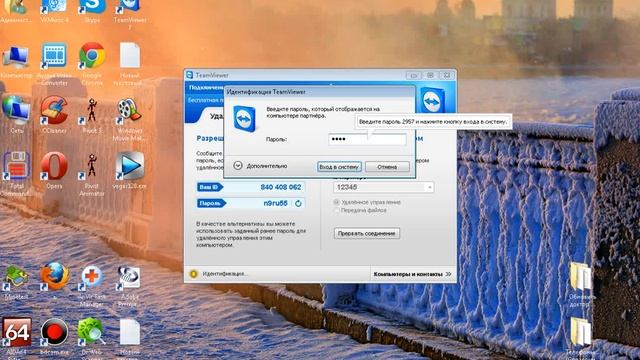Open the Сеть network desktop icon

click(16, 110)
